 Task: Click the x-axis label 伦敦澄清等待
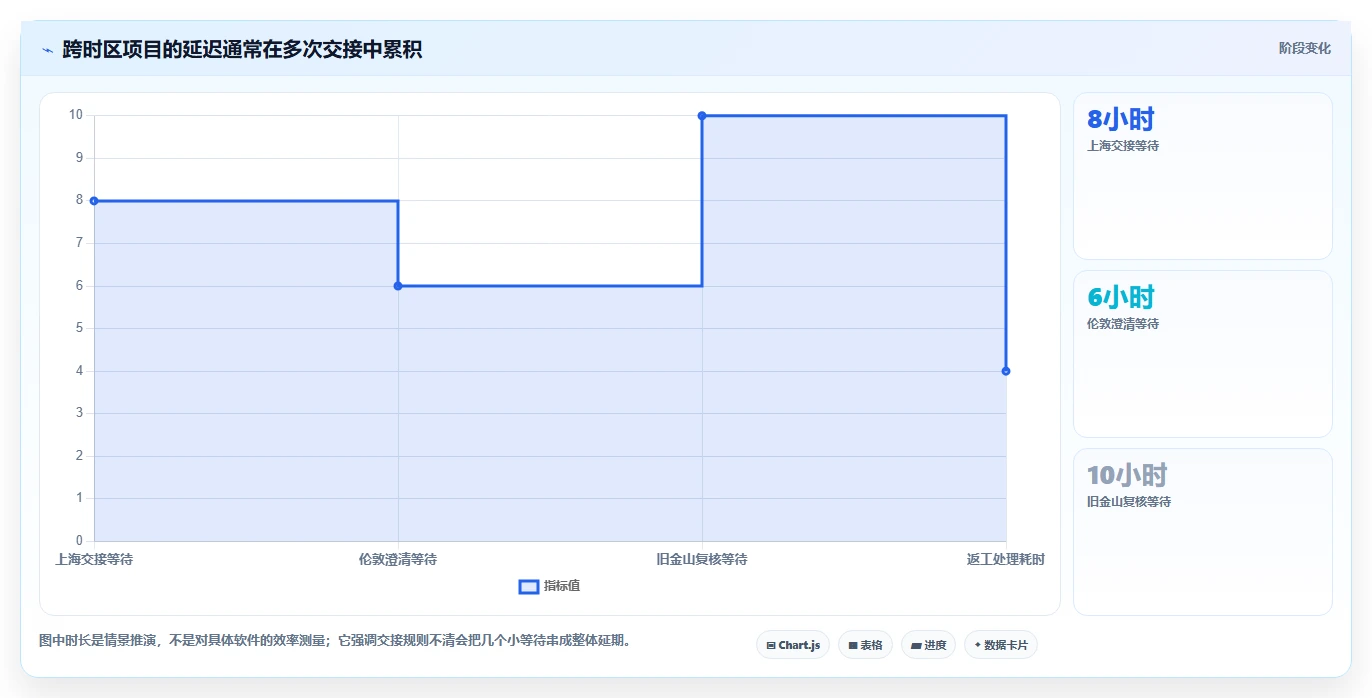(x=398, y=559)
